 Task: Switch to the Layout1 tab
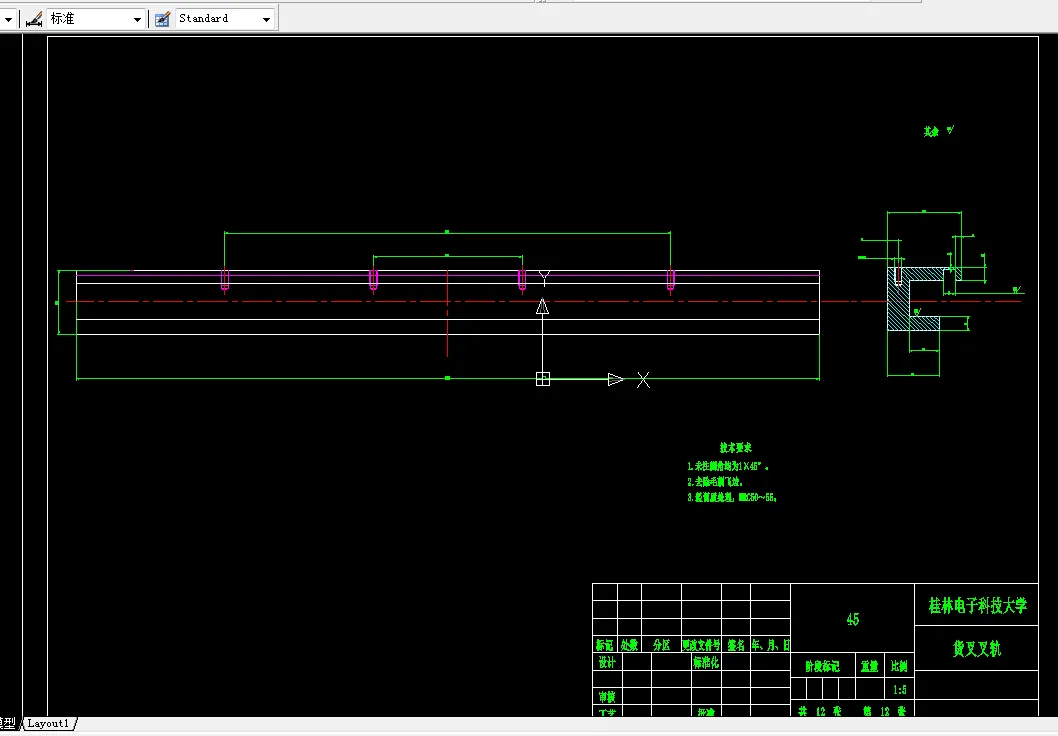[48, 723]
